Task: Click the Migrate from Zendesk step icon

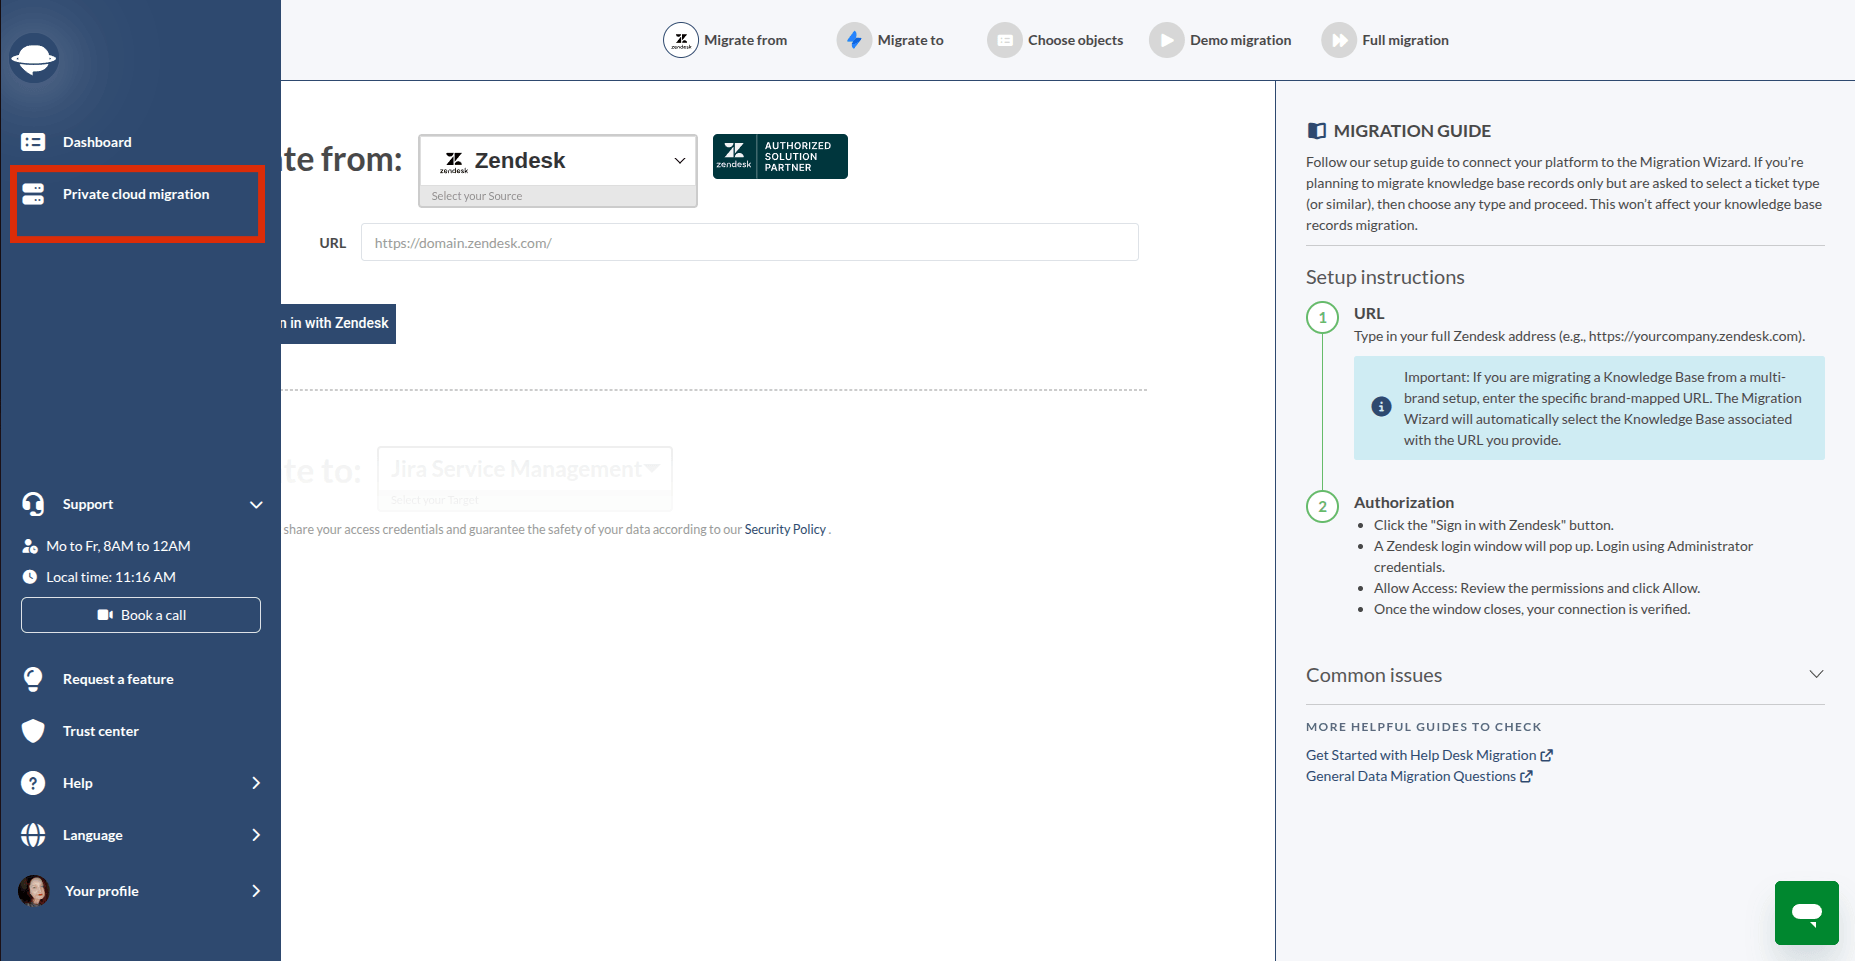Action: click(681, 40)
